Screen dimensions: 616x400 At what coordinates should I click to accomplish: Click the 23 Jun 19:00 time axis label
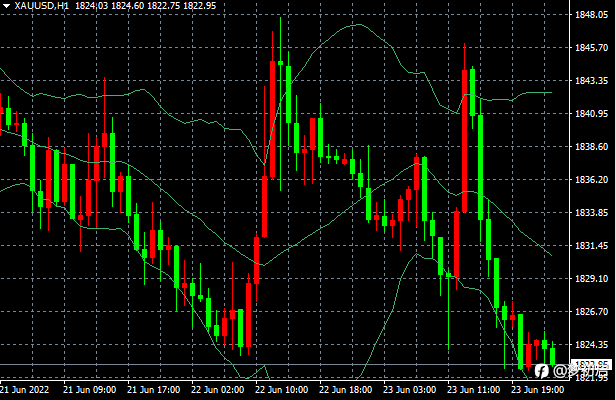click(537, 390)
